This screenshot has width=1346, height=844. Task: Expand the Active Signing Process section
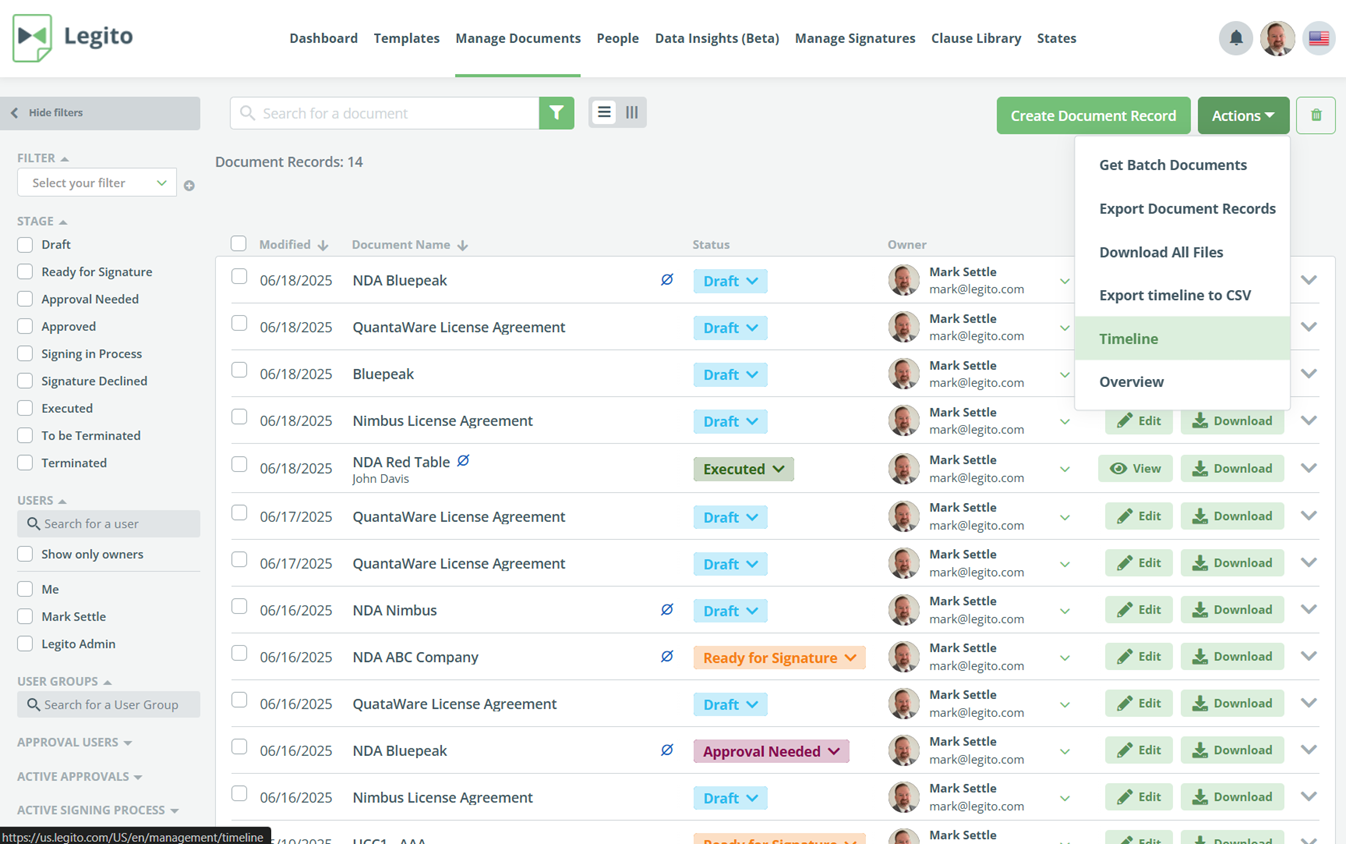click(97, 810)
